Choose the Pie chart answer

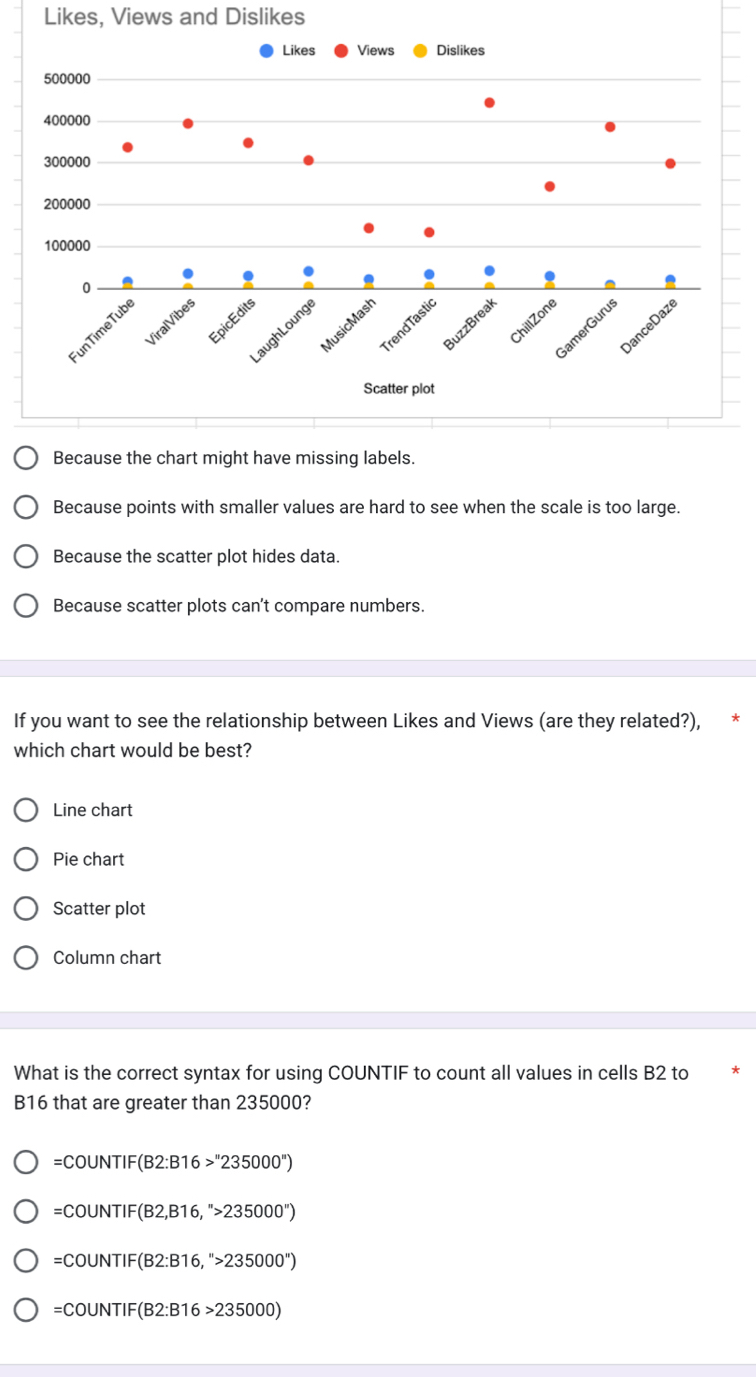pos(29,859)
